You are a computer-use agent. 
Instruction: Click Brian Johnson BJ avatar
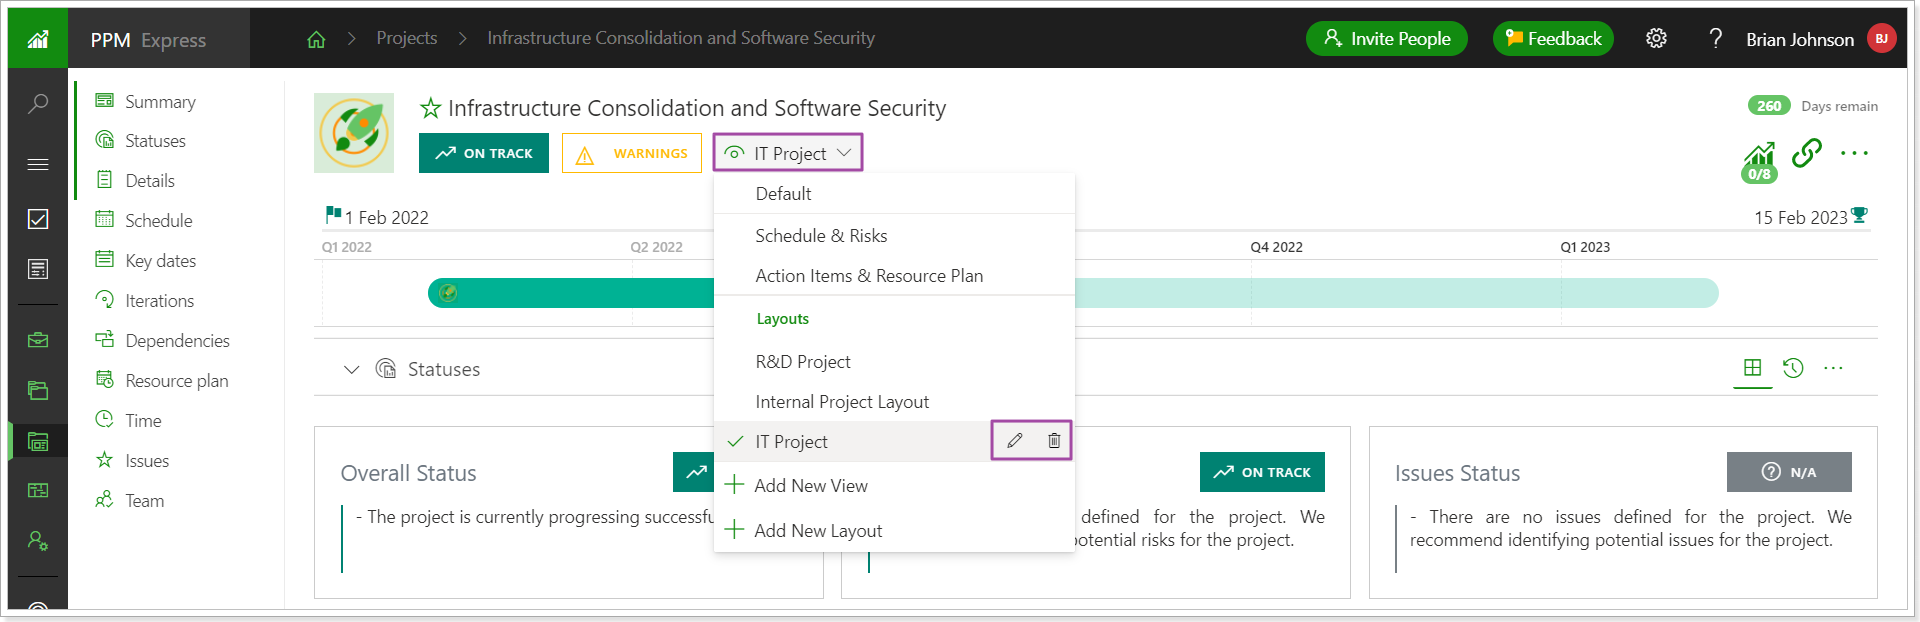pyautogui.click(x=1881, y=38)
